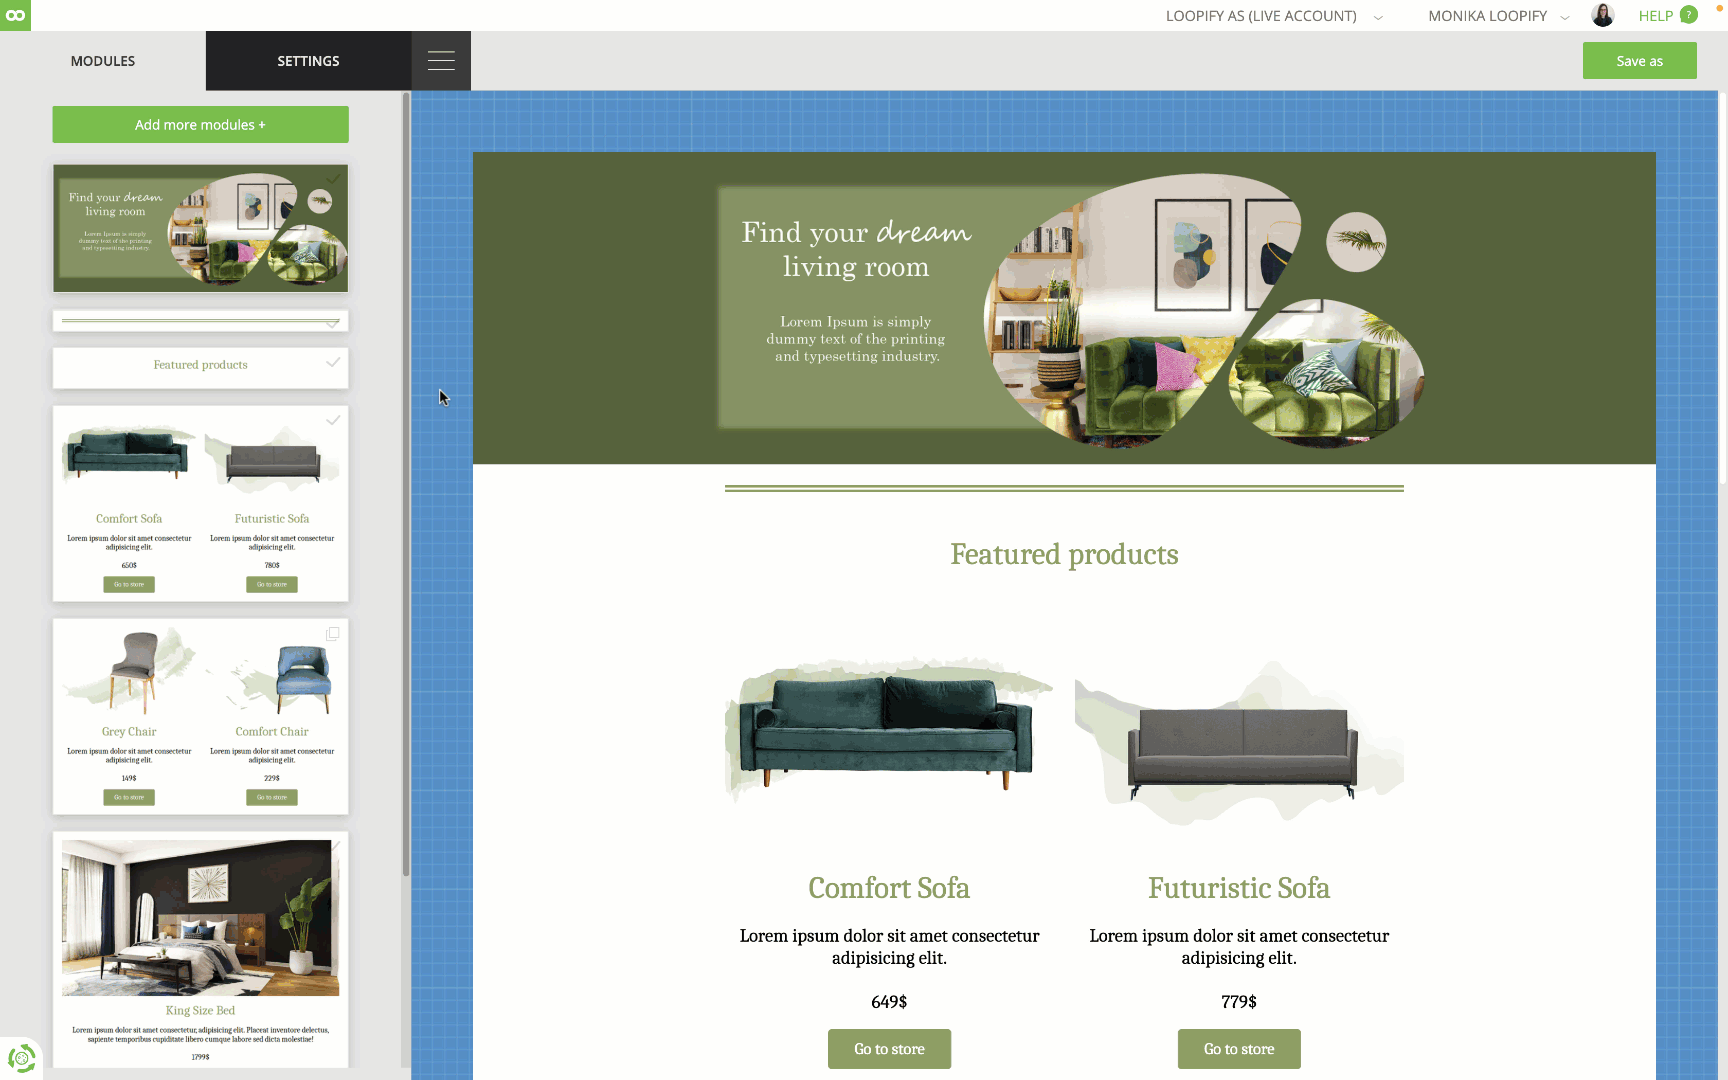Click Go to store under Futuristic Sofa in canvas
Screen dimensions: 1728x1080
(x=1239, y=1049)
